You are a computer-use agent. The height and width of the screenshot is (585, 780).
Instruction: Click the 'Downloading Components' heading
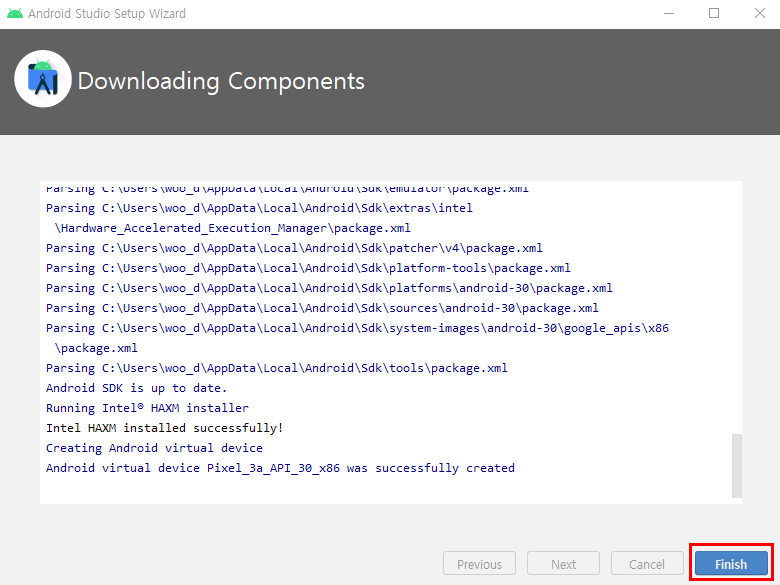[x=221, y=81]
